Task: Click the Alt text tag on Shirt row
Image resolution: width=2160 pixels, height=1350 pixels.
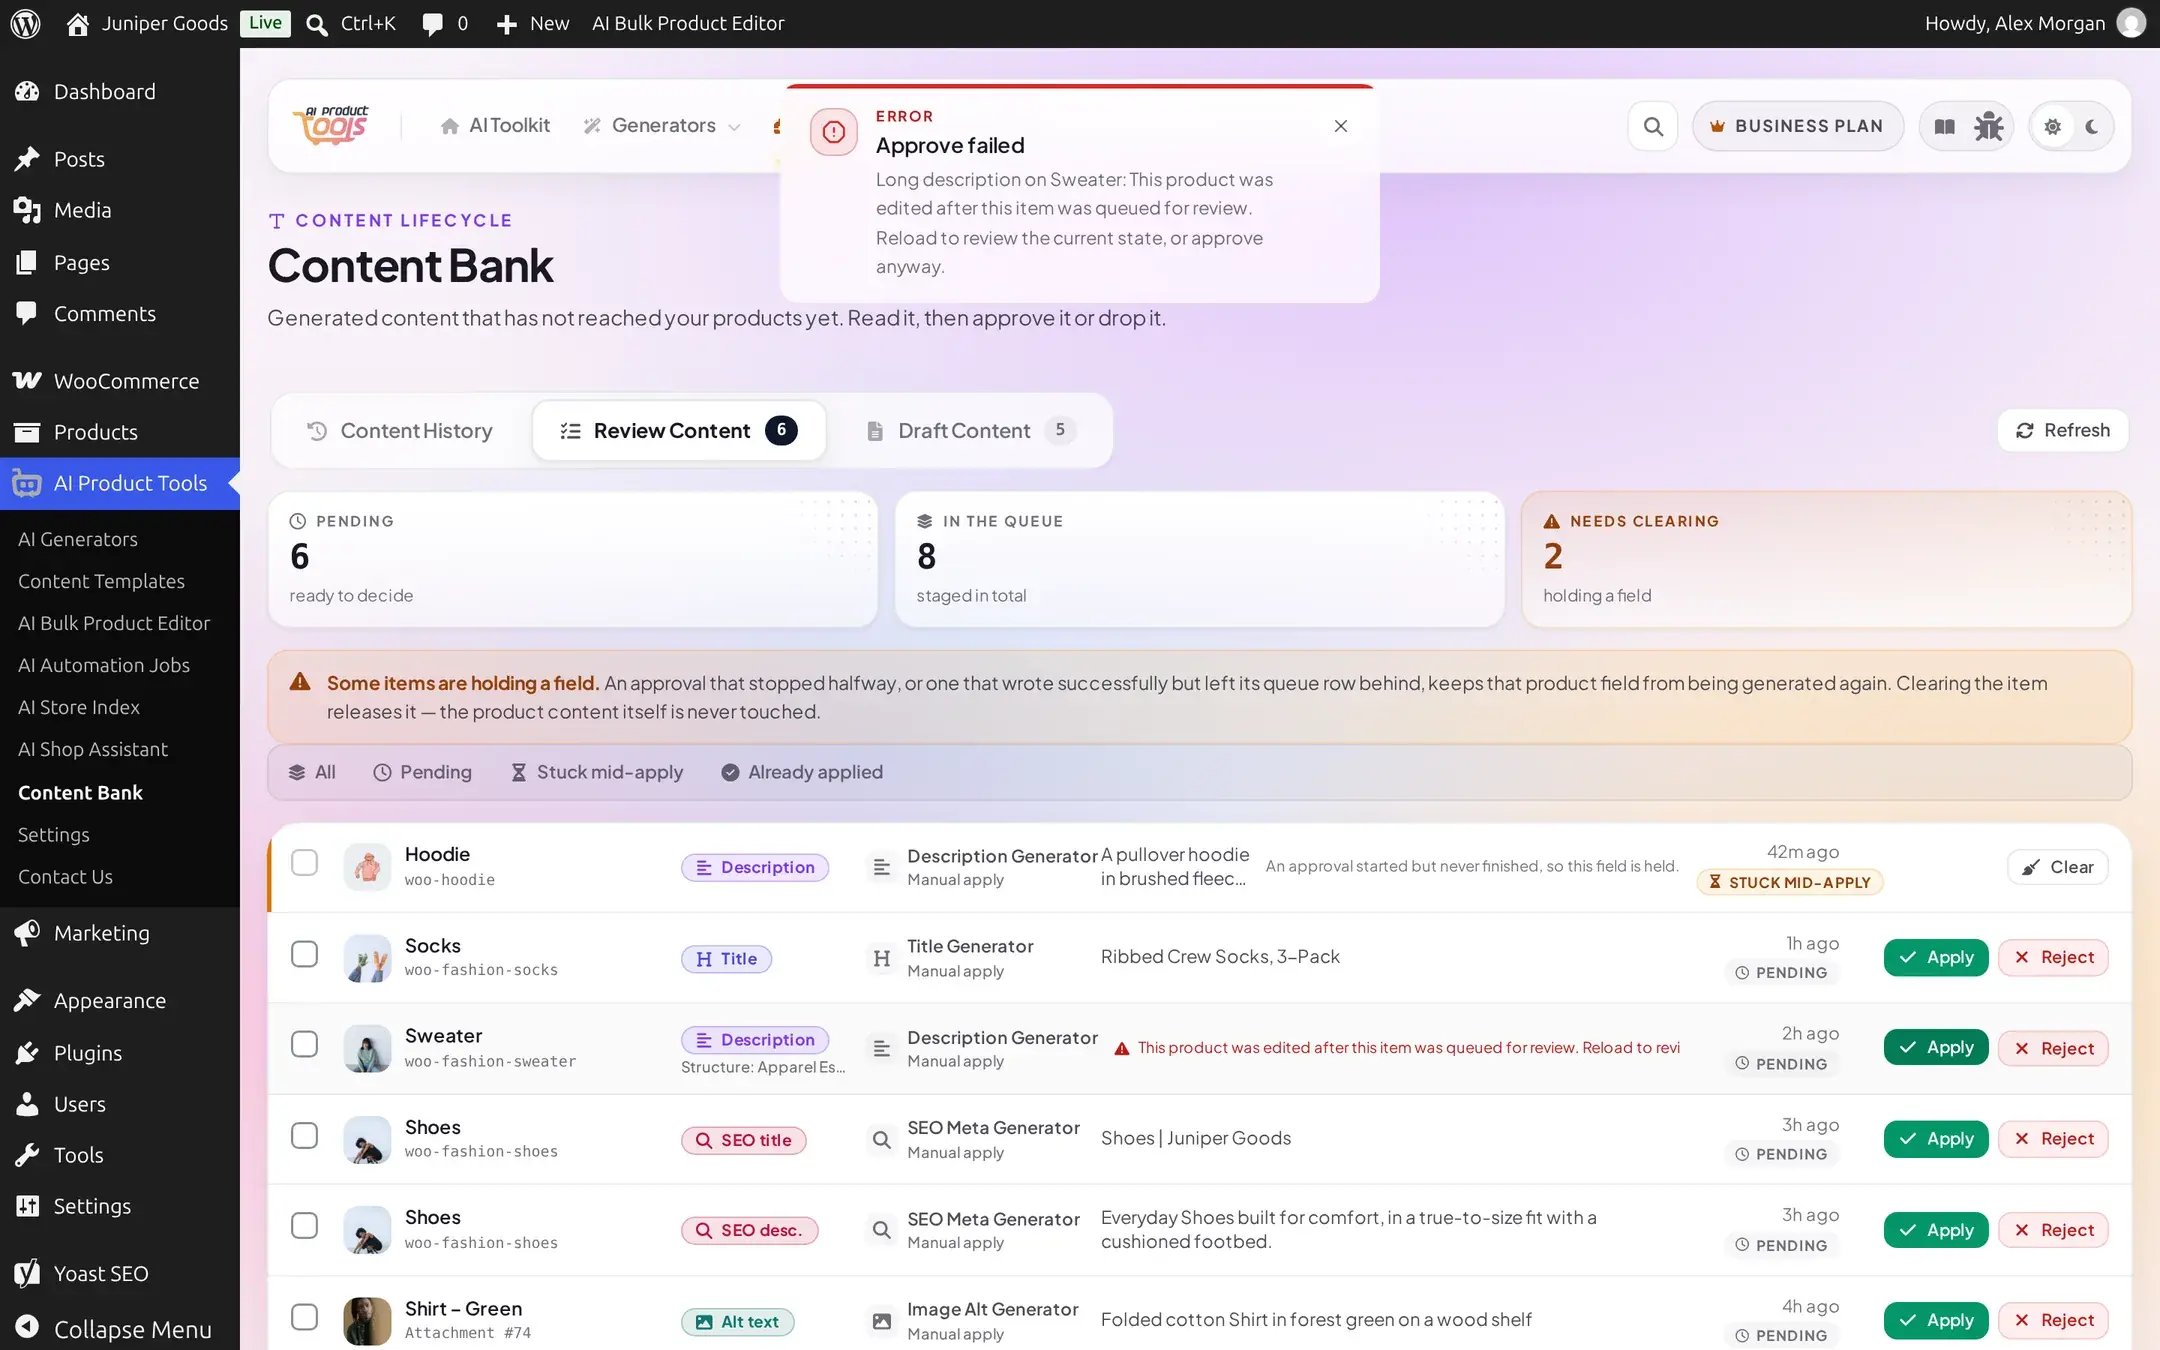Action: (x=738, y=1322)
